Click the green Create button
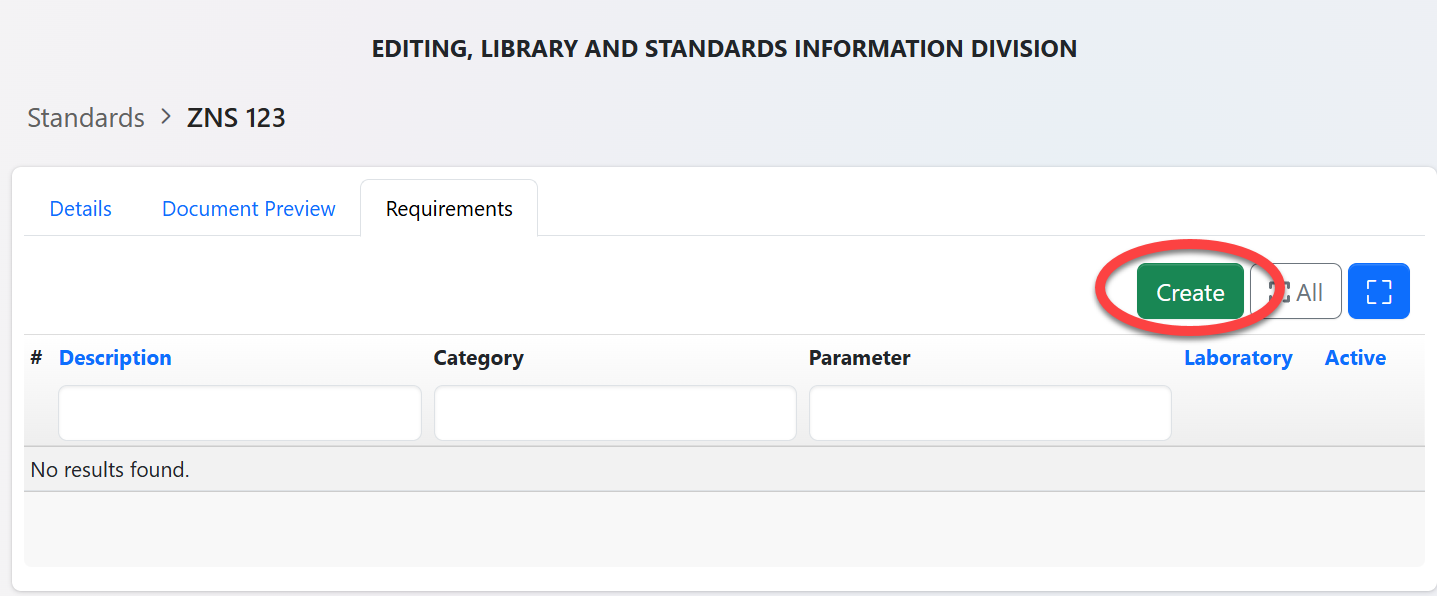Image resolution: width=1437 pixels, height=596 pixels. point(1190,292)
